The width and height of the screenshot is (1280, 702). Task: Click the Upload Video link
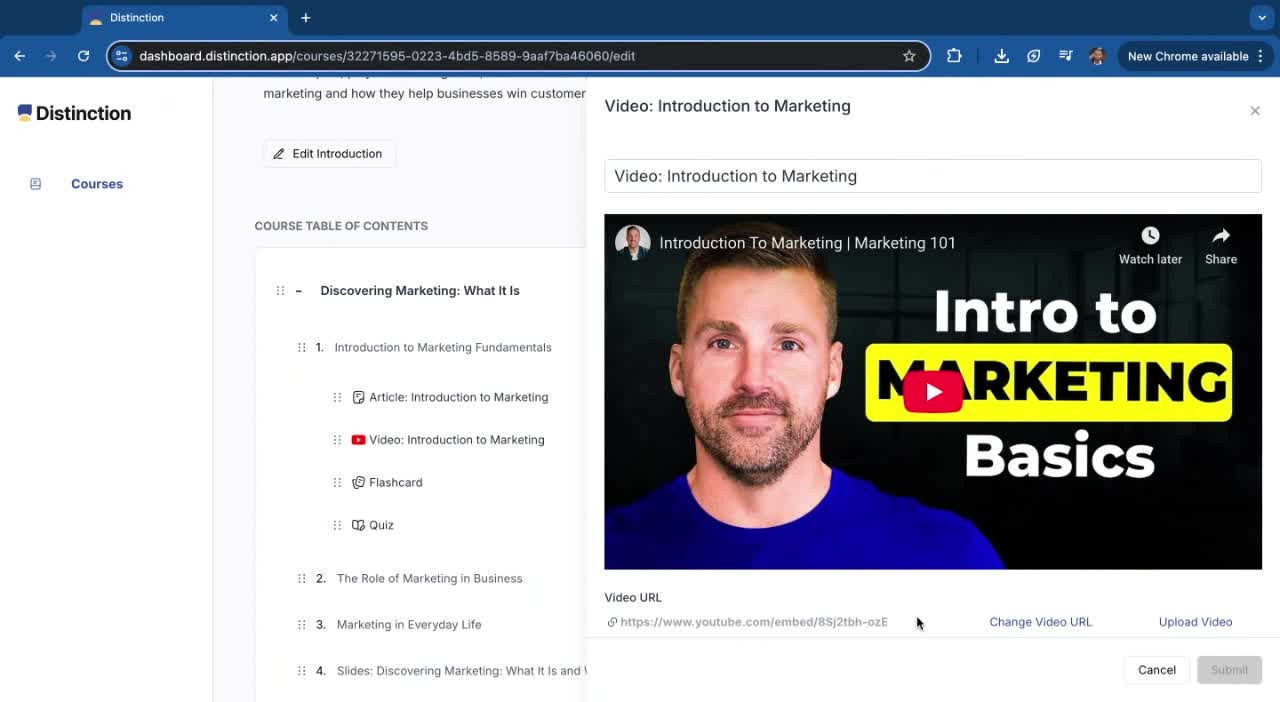1194,622
